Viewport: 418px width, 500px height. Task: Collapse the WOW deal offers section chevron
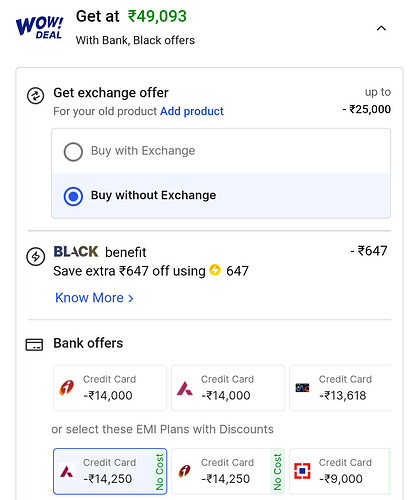coord(381,28)
